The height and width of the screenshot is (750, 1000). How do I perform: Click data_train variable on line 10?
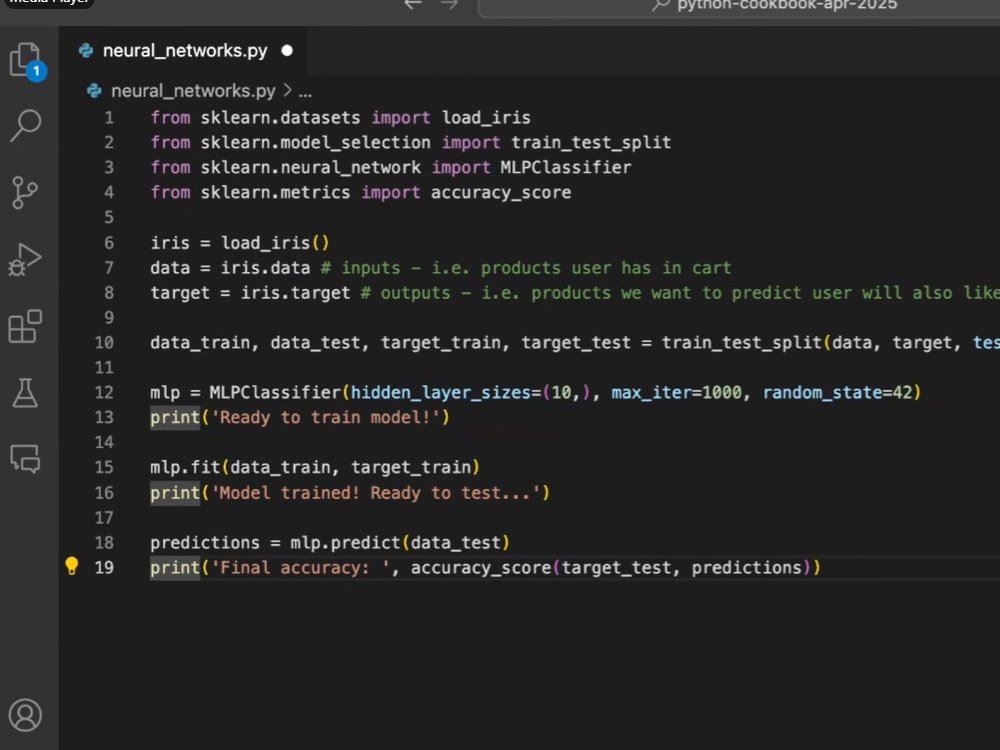pos(200,343)
